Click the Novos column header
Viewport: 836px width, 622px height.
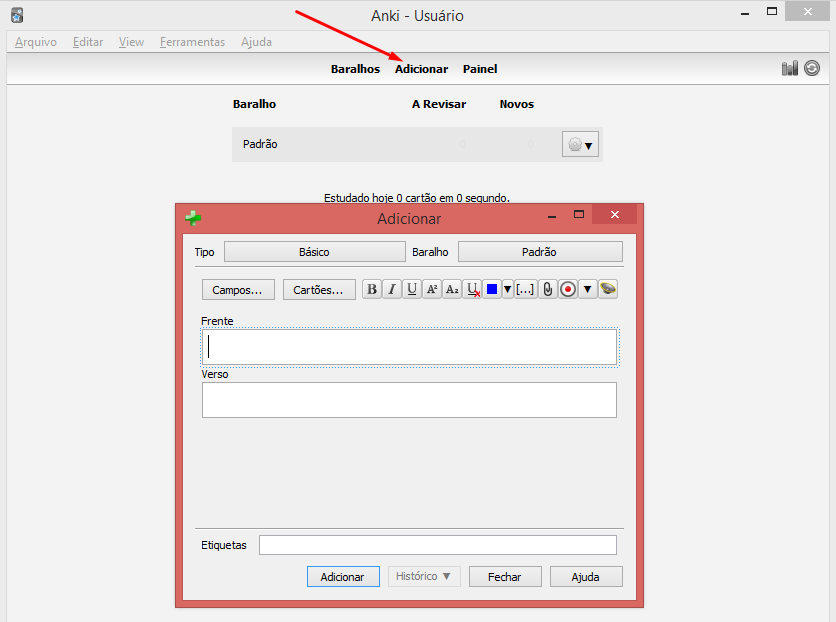[x=517, y=104]
